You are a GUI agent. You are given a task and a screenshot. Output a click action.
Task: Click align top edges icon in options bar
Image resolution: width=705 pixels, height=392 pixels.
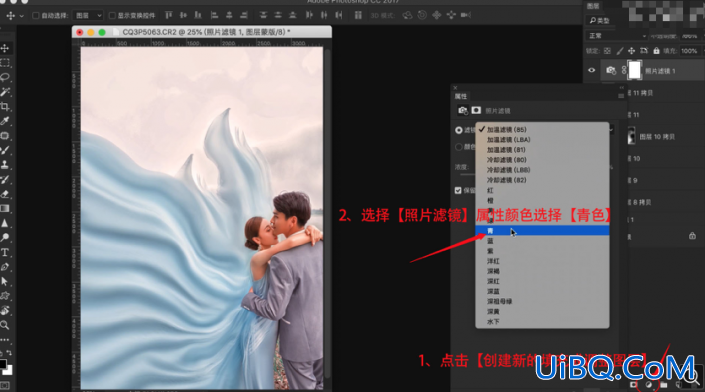pyautogui.click(x=169, y=15)
